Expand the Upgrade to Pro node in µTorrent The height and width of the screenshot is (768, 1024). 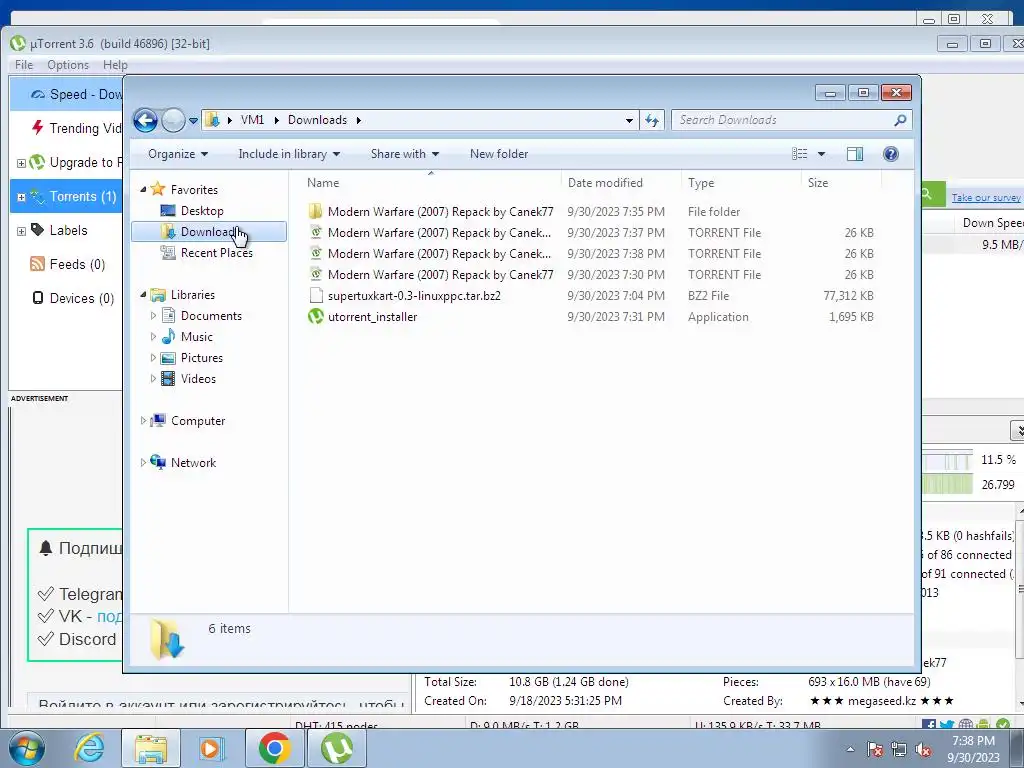coord(21,163)
